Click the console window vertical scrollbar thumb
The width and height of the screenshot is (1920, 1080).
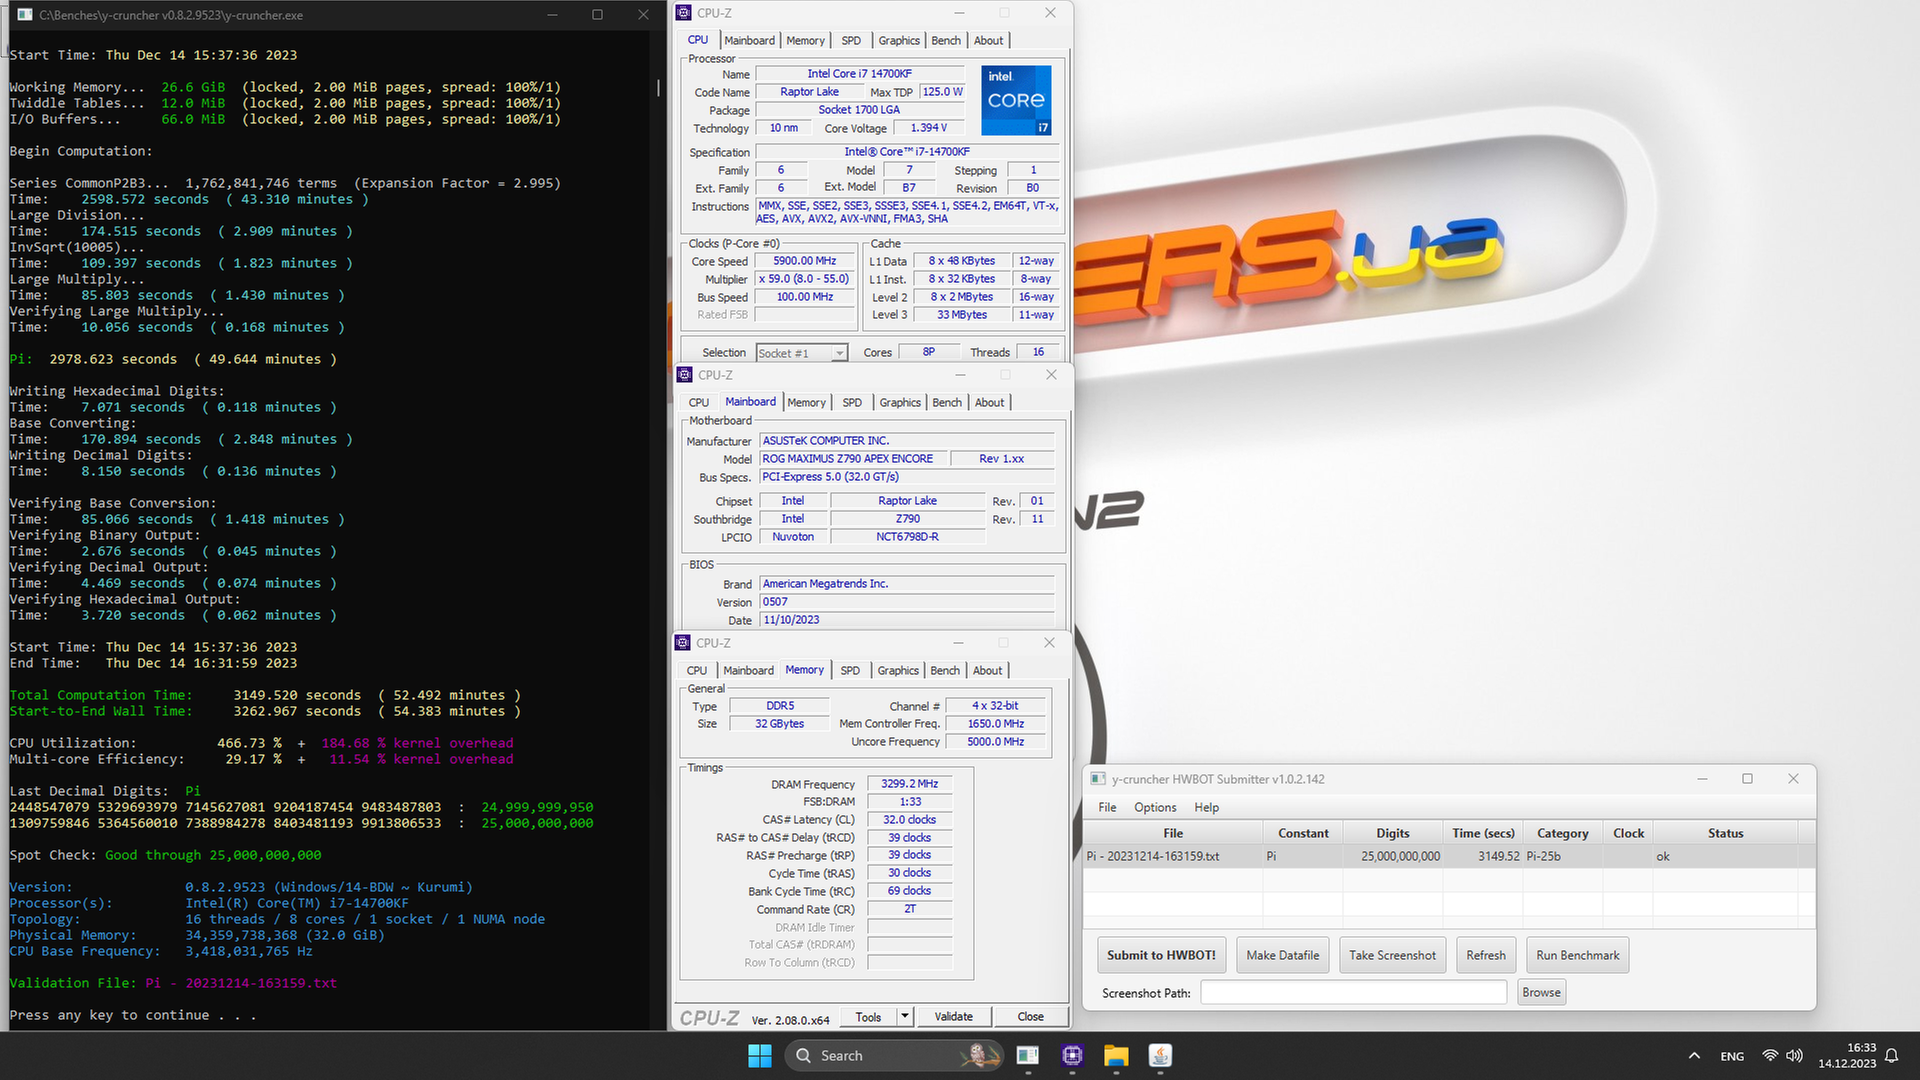click(x=658, y=88)
